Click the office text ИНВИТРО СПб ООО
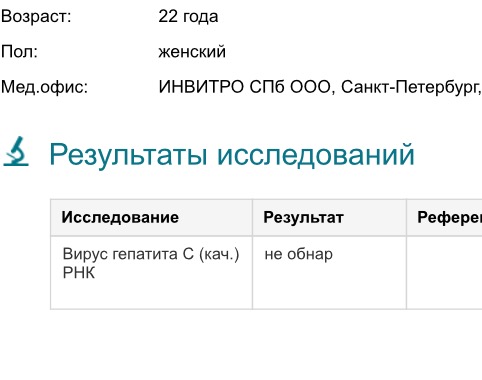Screen dimensions: 482x380 (244, 87)
